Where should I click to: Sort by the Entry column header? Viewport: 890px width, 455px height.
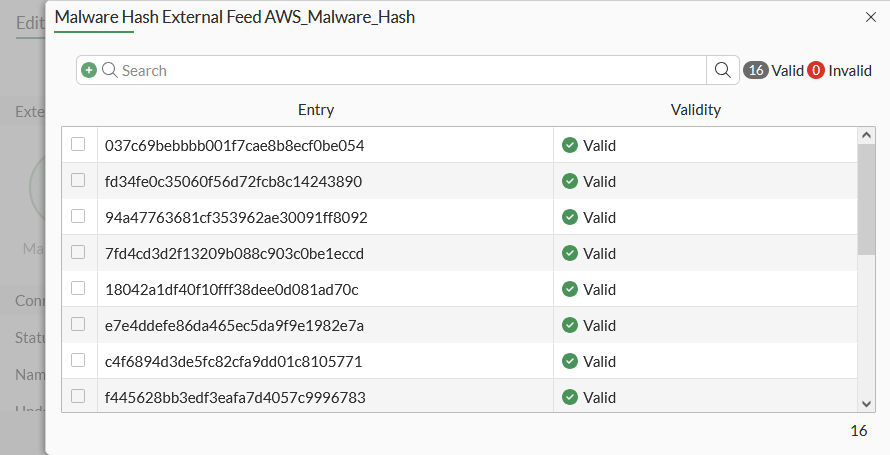[x=316, y=110]
